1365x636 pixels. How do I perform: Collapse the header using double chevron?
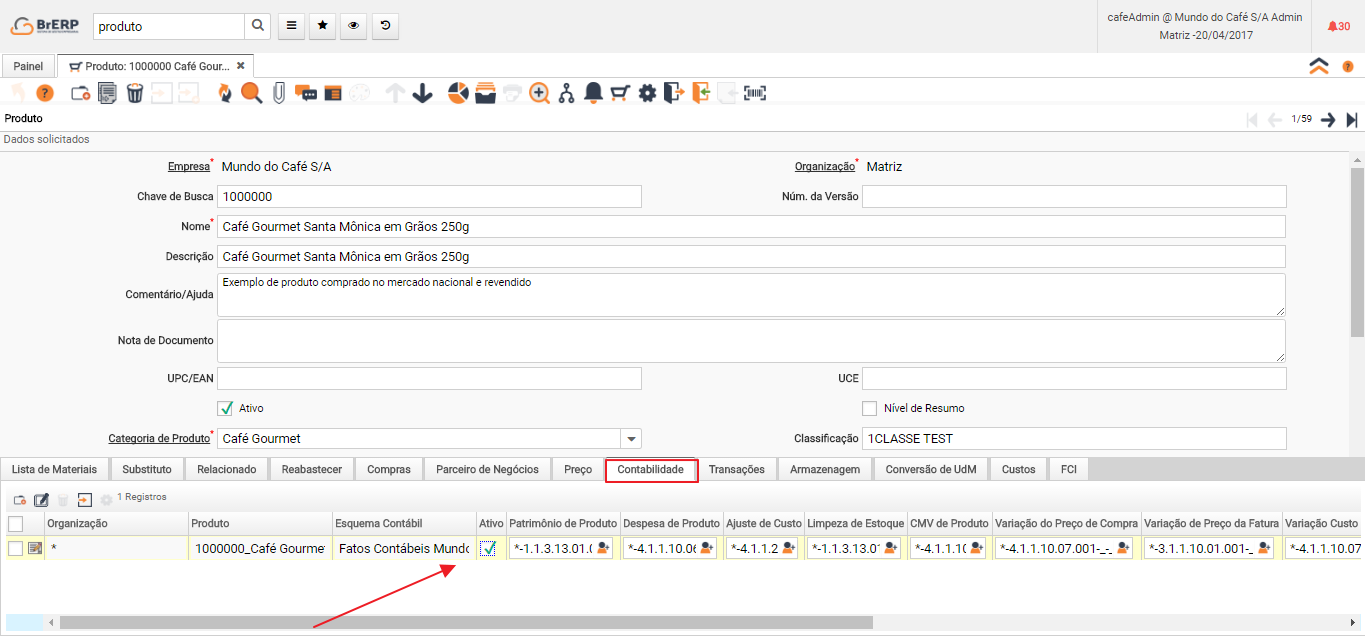click(x=1319, y=66)
